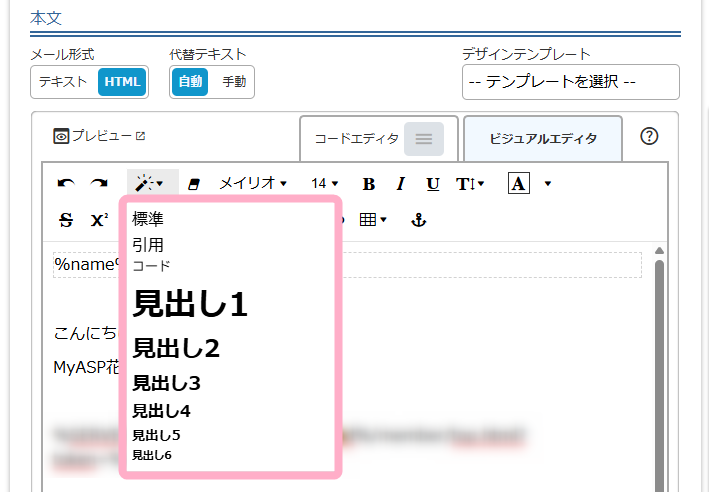
Task: Select 引用 style in the list
Action: click(x=148, y=244)
